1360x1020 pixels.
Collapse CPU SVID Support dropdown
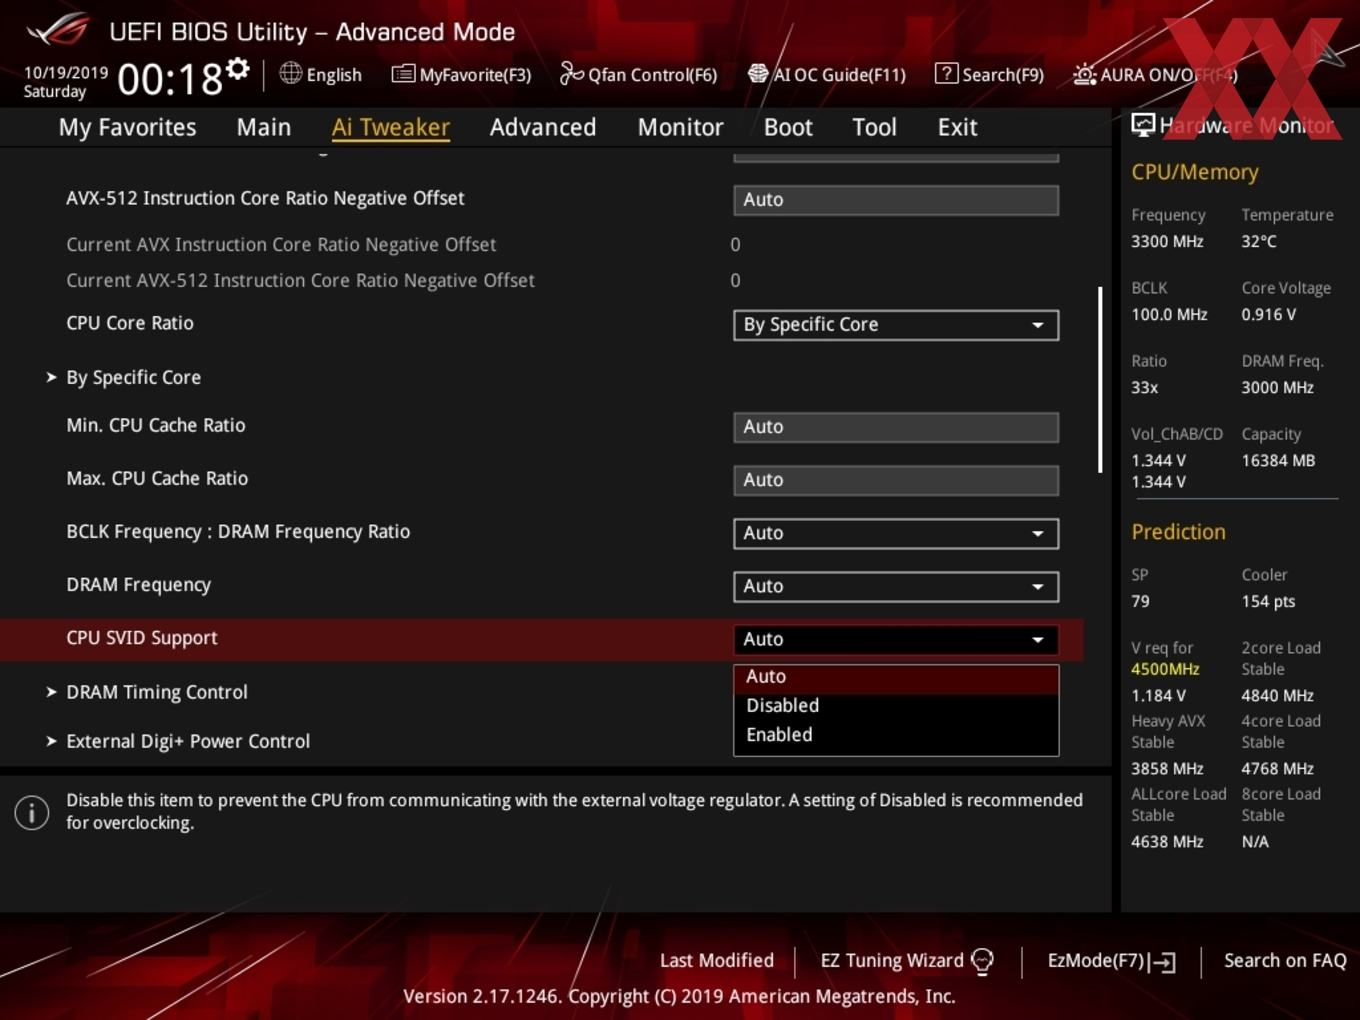[x=896, y=639]
